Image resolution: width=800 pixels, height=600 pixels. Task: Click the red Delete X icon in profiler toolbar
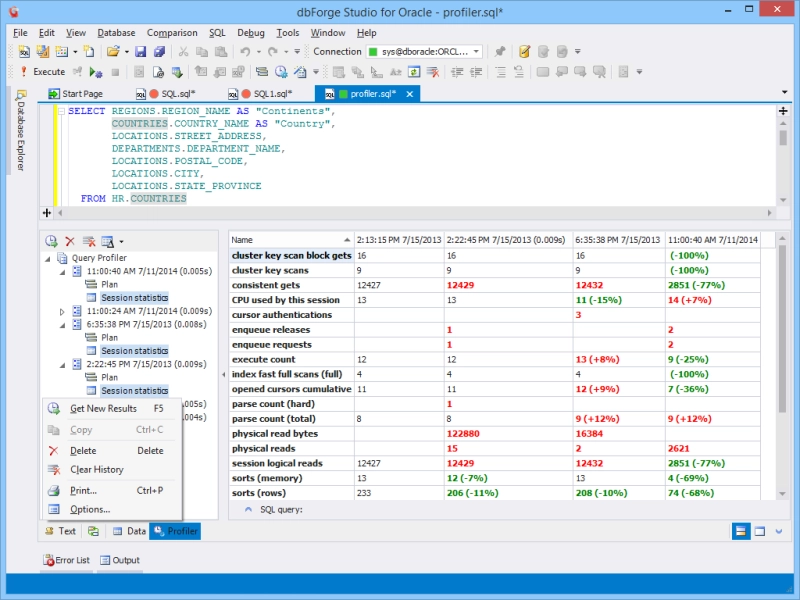(70, 241)
